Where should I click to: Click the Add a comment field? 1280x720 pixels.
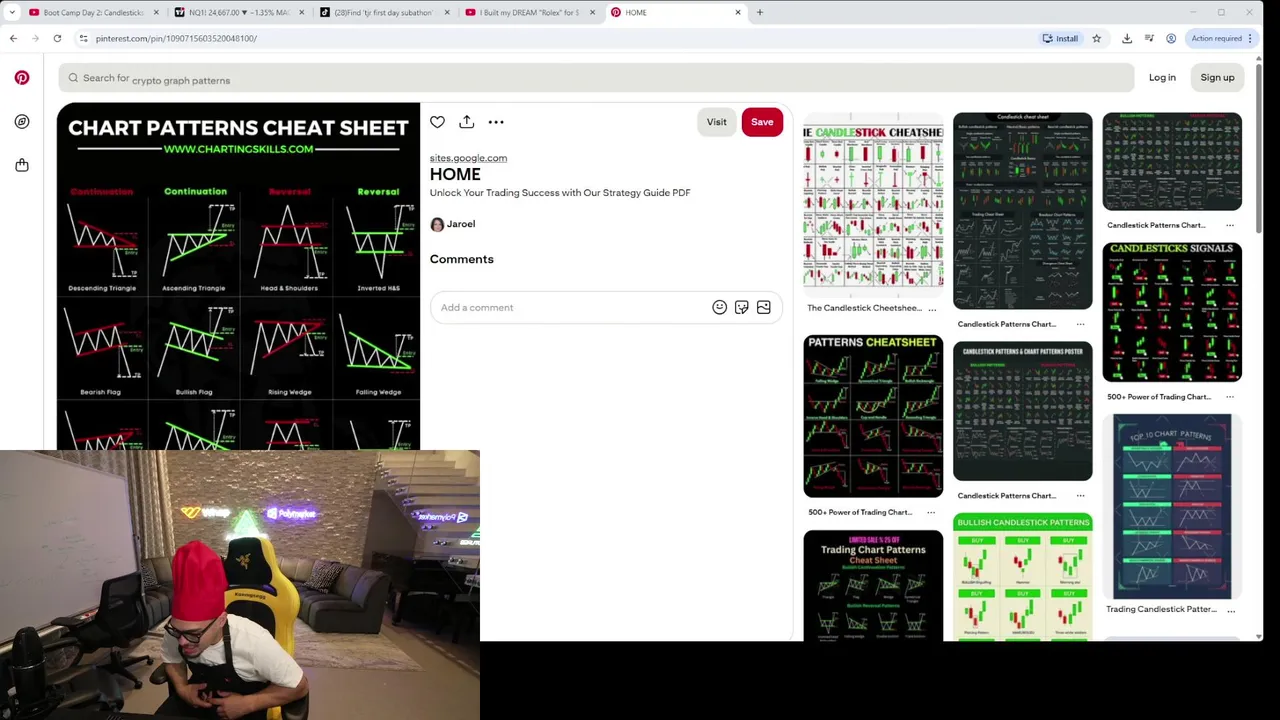pyautogui.click(x=572, y=307)
